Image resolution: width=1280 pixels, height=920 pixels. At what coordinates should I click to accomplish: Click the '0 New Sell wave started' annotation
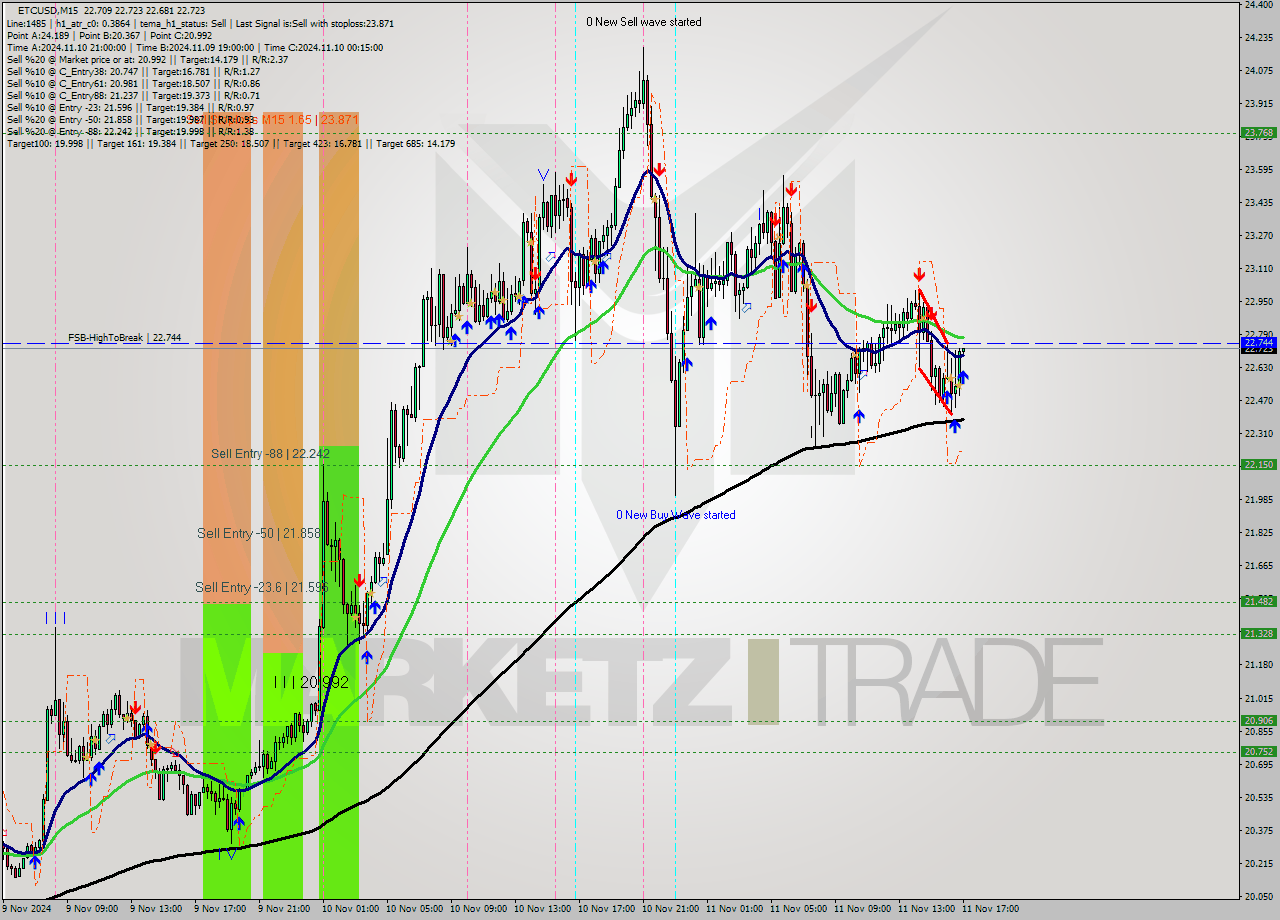coord(643,22)
